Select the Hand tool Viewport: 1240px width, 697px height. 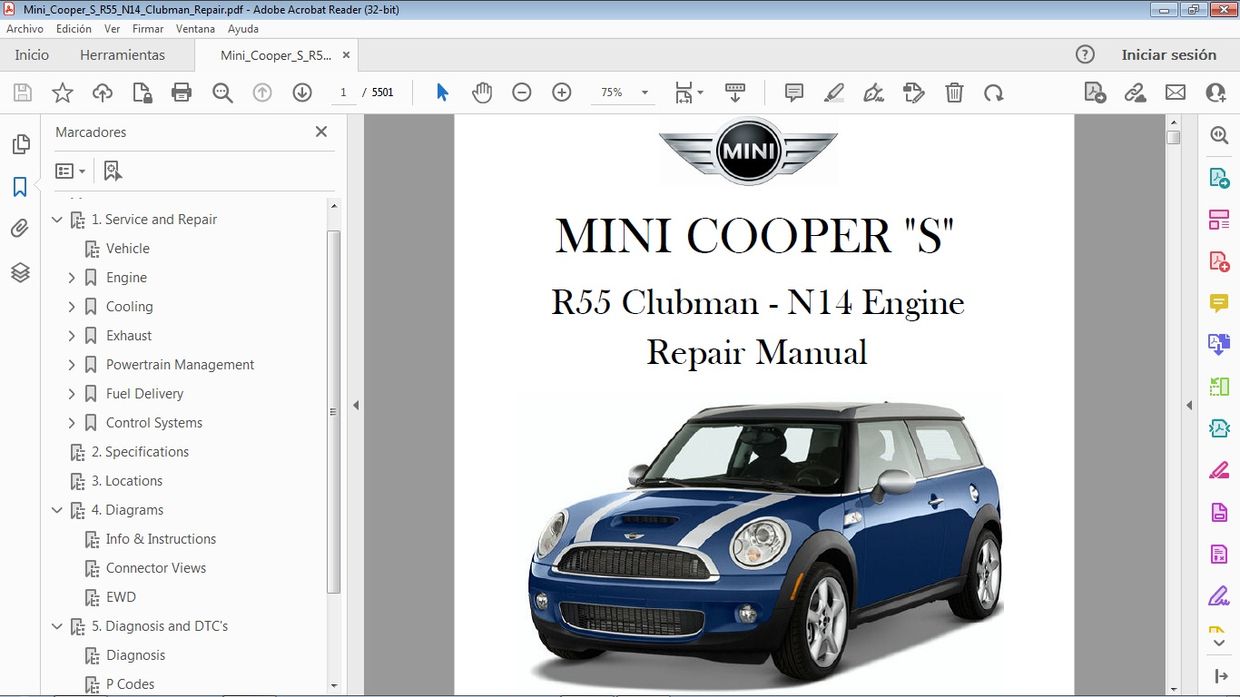click(x=482, y=92)
